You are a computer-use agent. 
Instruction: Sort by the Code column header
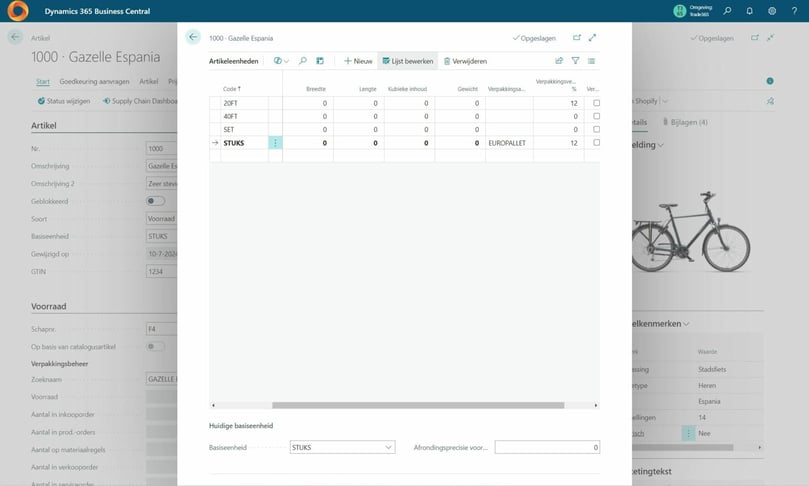232,89
